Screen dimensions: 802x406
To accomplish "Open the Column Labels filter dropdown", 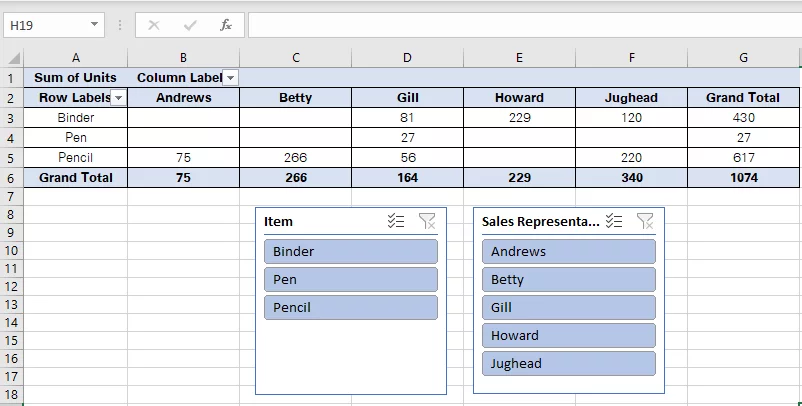I will [230, 78].
